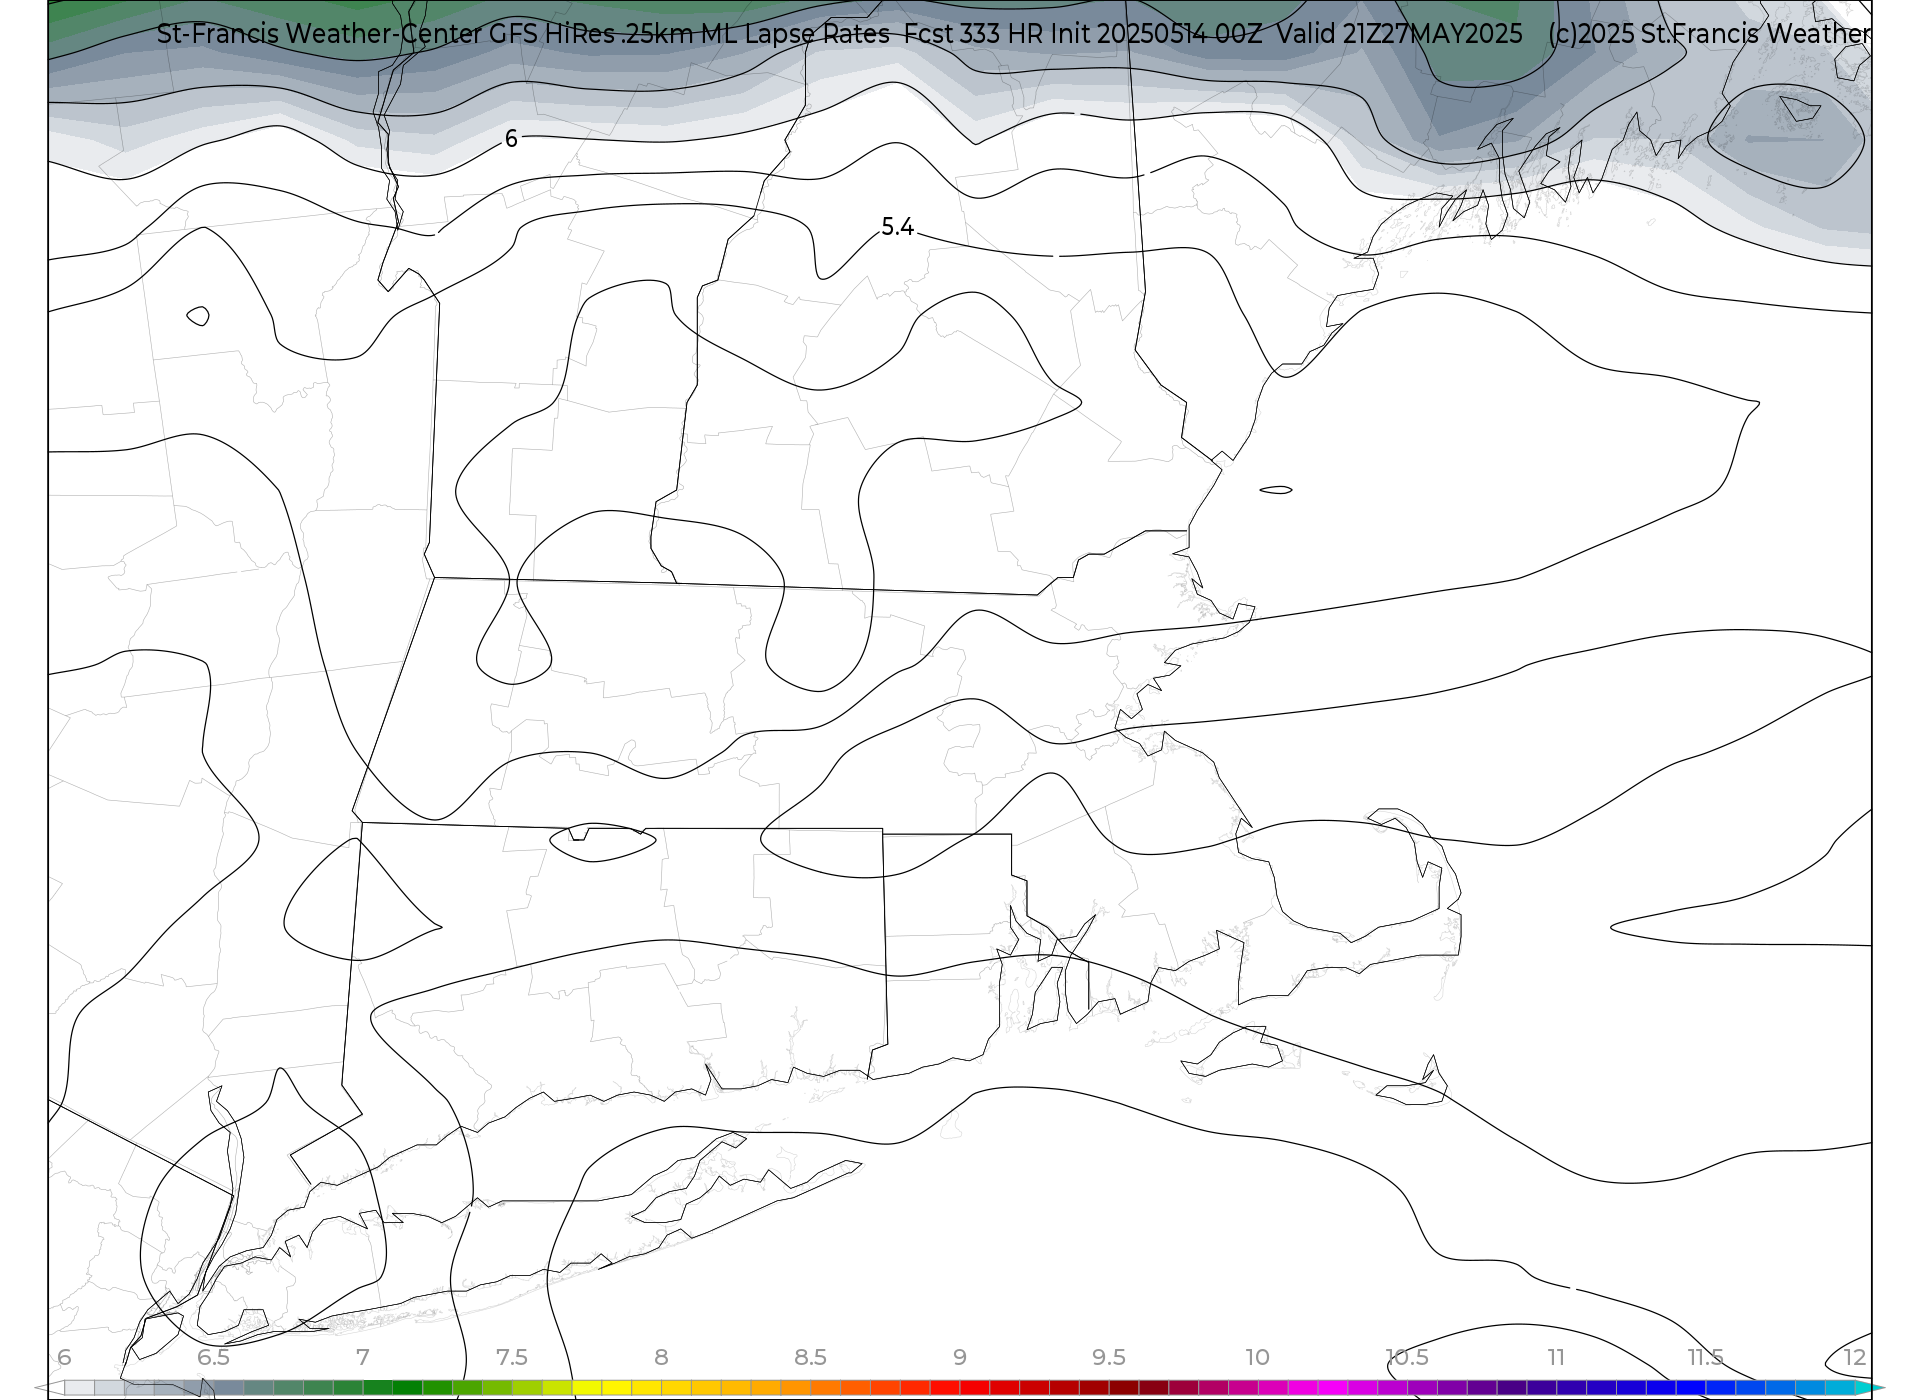Click the colorbar tick label 11.5
The image size is (1920, 1400).
1705,1358
